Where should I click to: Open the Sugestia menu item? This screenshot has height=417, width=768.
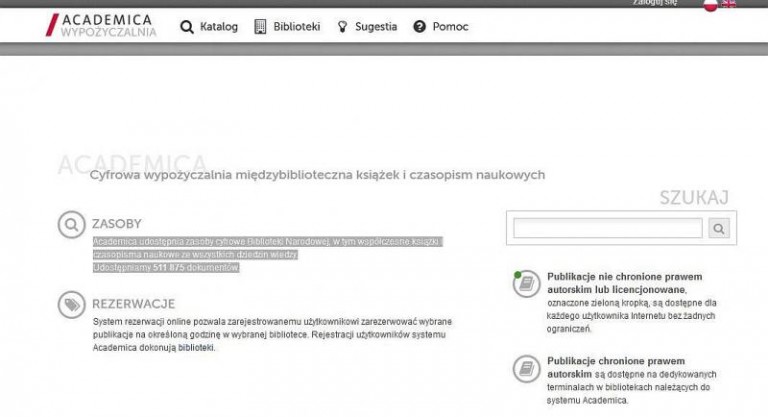tap(376, 26)
